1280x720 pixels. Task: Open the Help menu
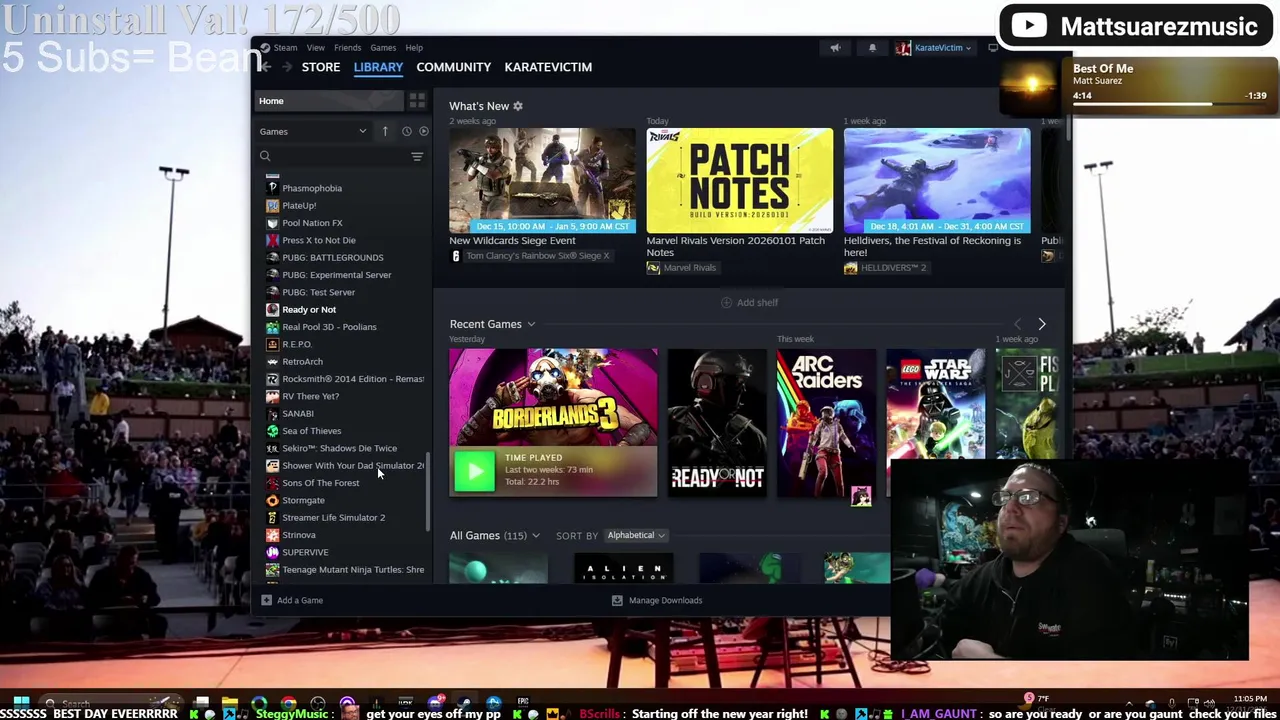pos(414,48)
